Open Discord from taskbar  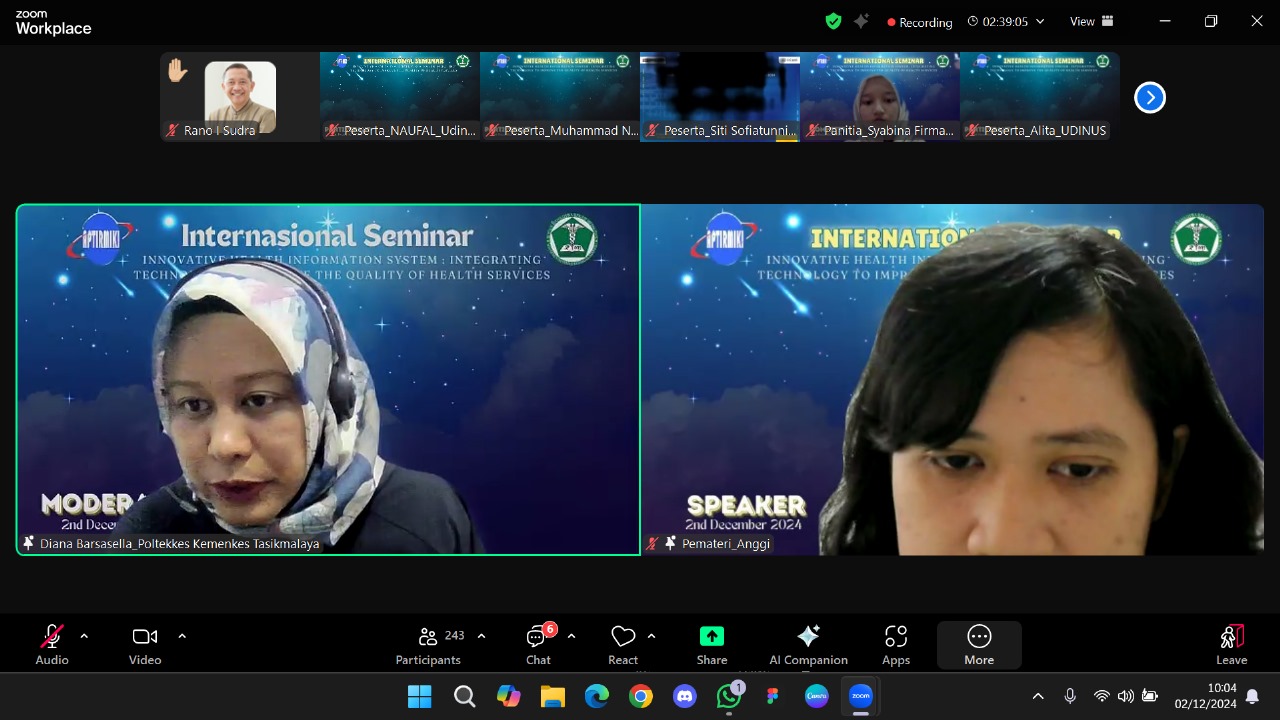click(x=685, y=696)
